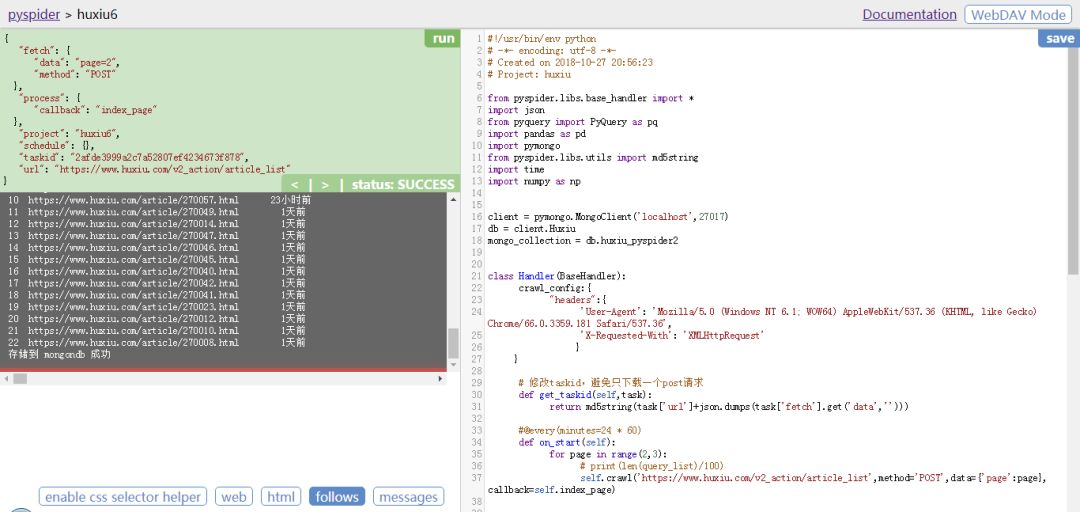Image resolution: width=1080 pixels, height=512 pixels.
Task: Go to next task with > arrow
Action: pos(325,184)
